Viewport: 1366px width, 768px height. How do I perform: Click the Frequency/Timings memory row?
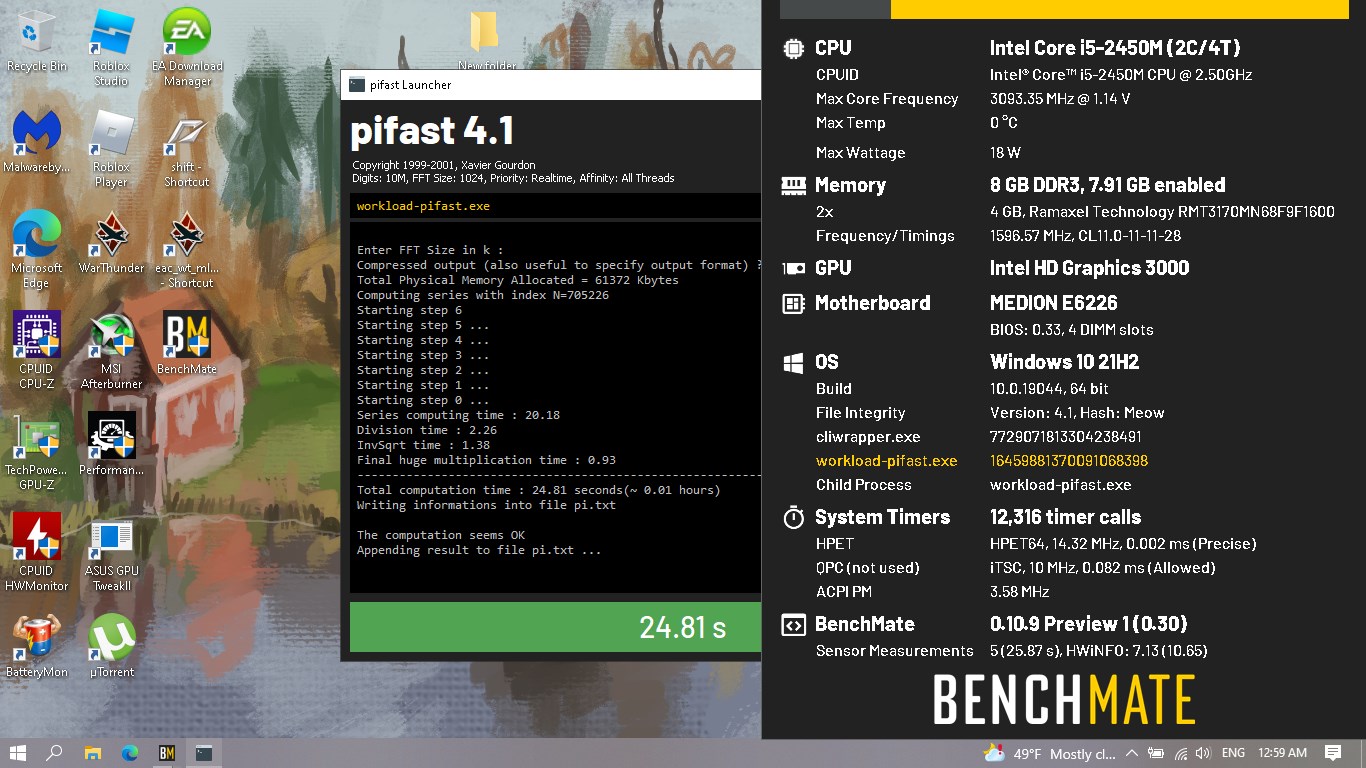(x=998, y=236)
